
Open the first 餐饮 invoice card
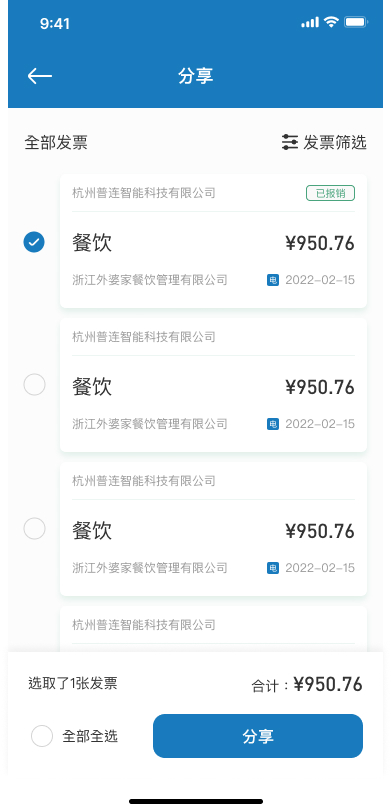[x=213, y=241]
